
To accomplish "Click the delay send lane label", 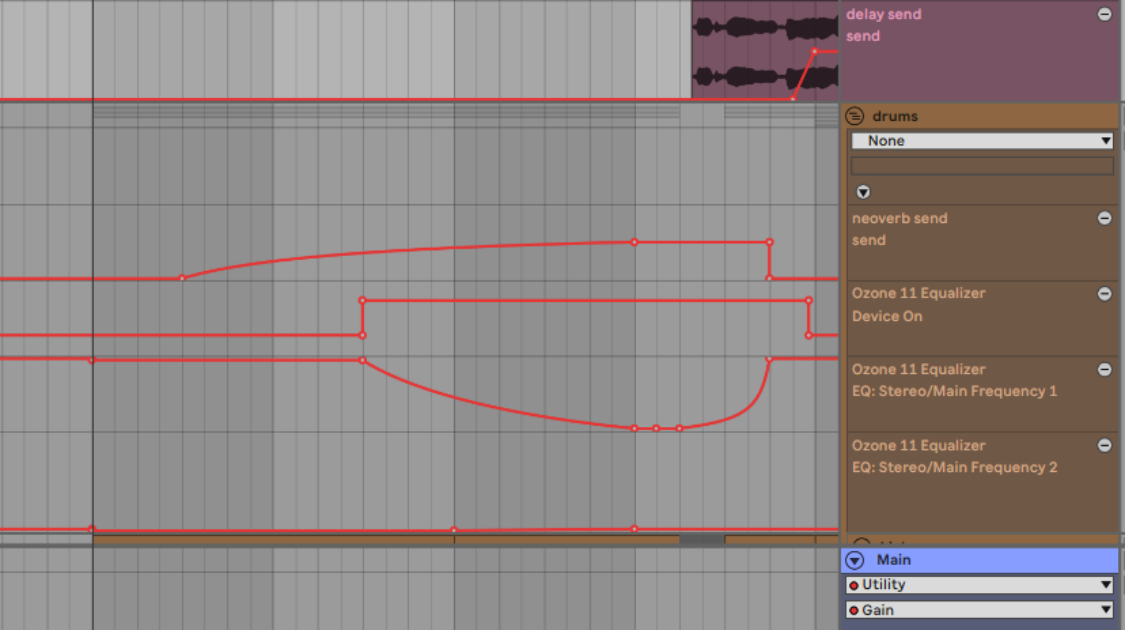I will tap(883, 14).
